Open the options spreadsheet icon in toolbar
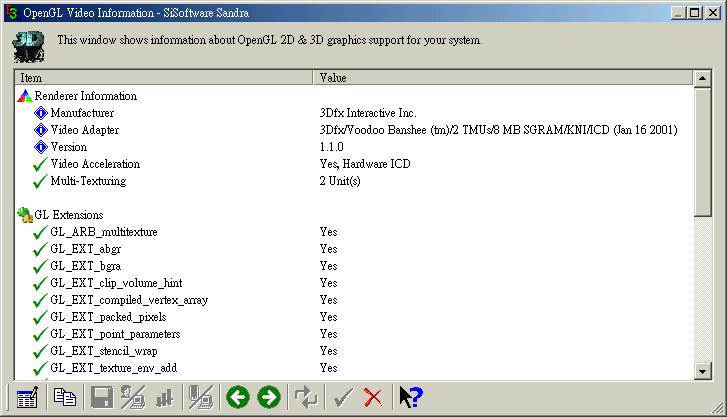 pyautogui.click(x=27, y=398)
